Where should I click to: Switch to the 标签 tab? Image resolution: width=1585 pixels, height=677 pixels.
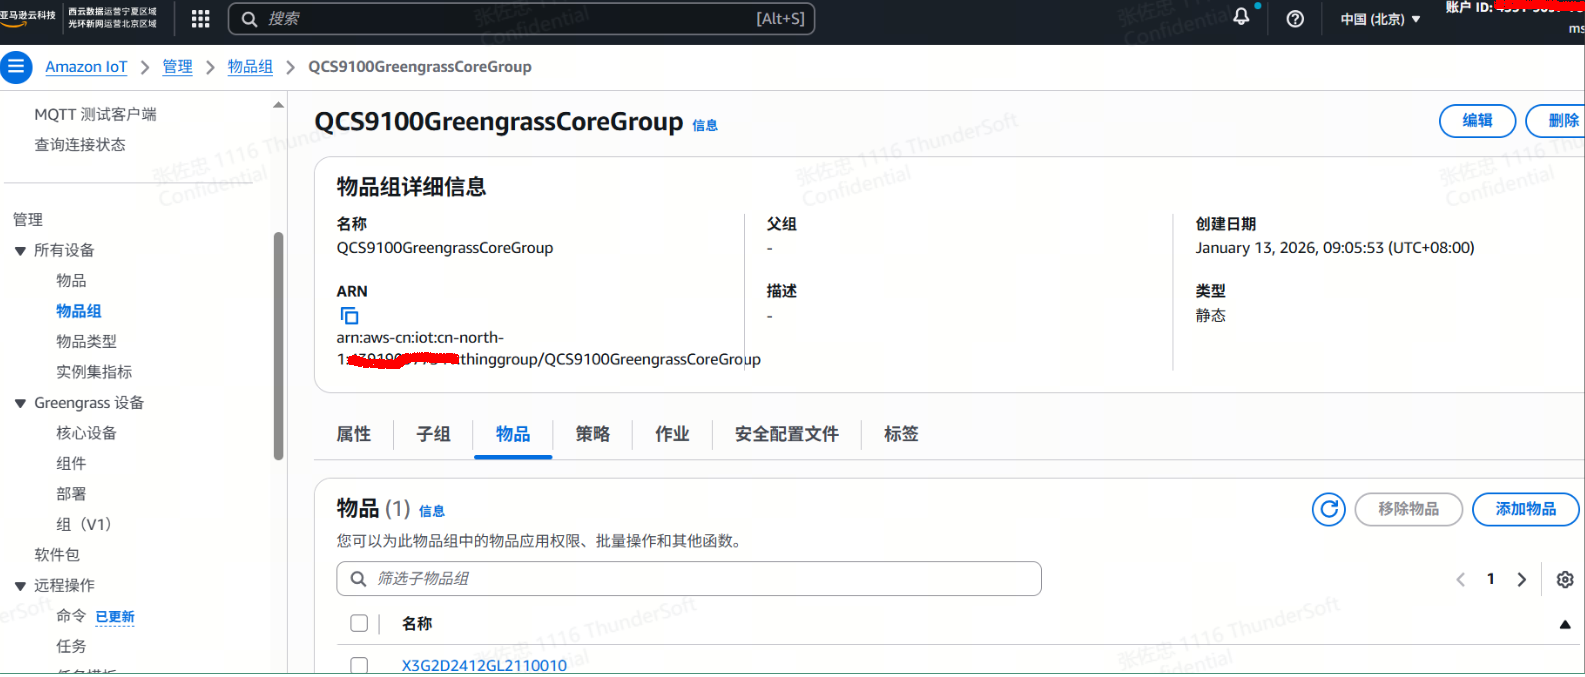[901, 434]
